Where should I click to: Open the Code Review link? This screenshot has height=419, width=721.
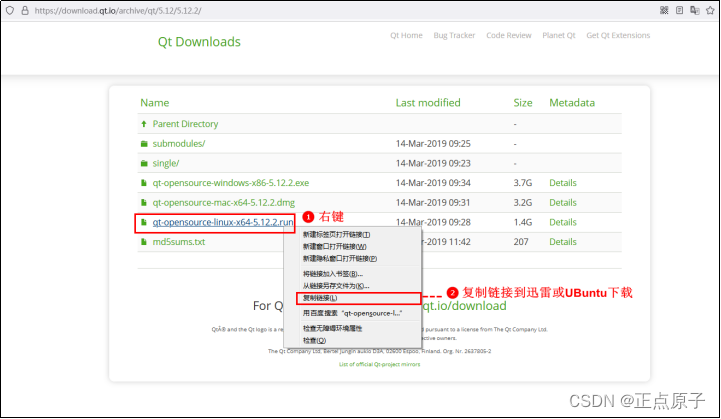click(x=509, y=35)
